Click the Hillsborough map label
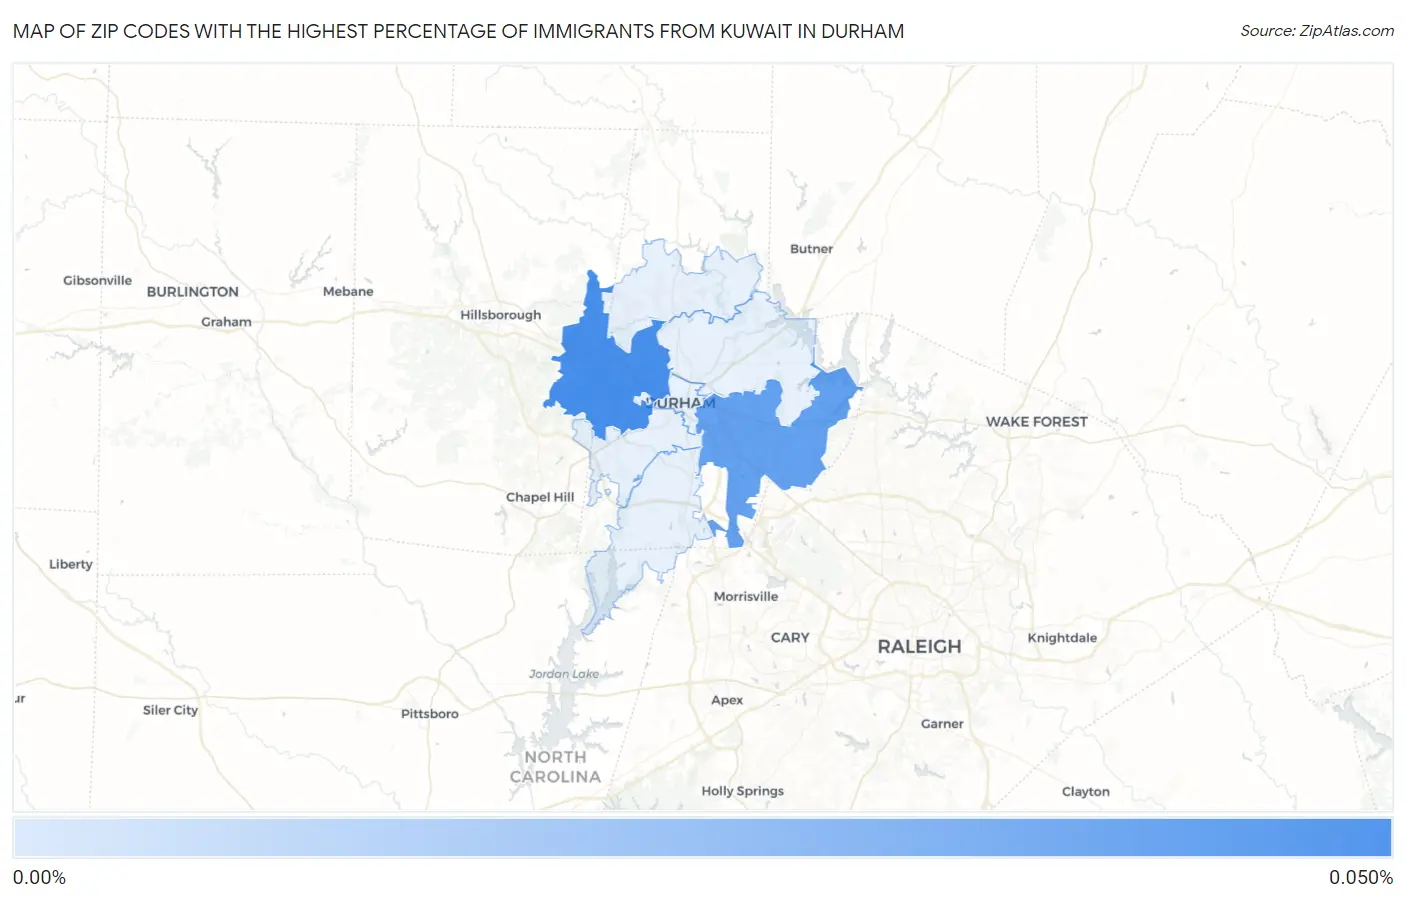 point(500,314)
